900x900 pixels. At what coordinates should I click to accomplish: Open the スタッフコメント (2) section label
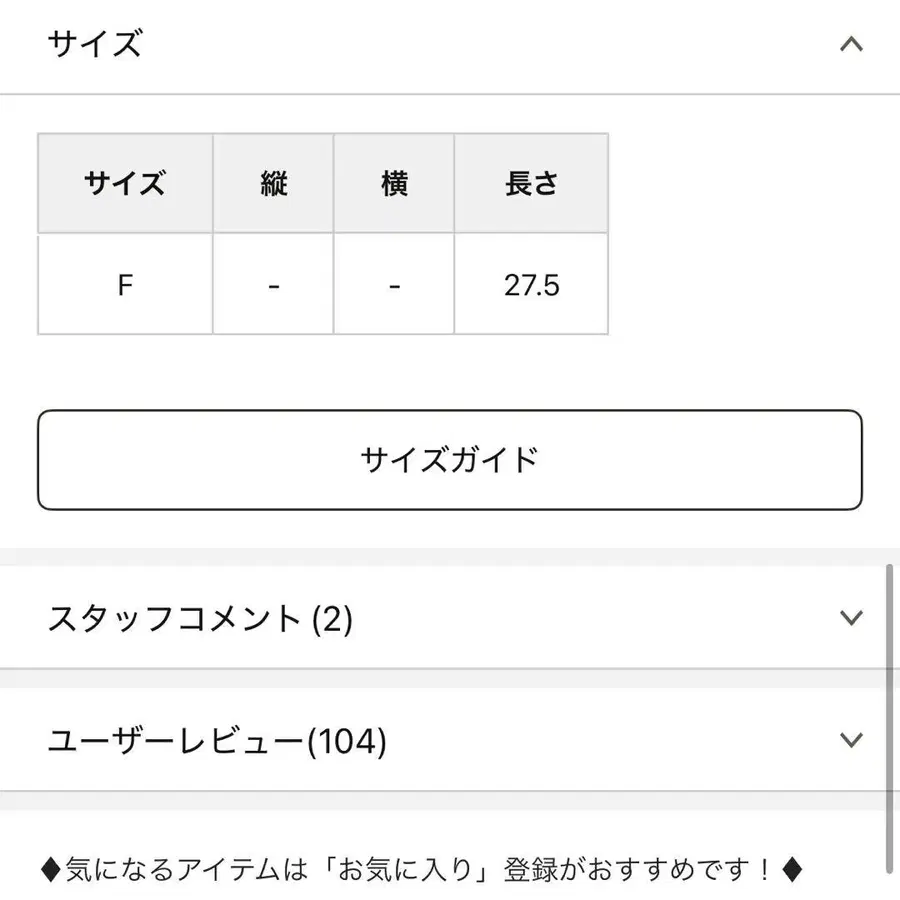pos(200,619)
